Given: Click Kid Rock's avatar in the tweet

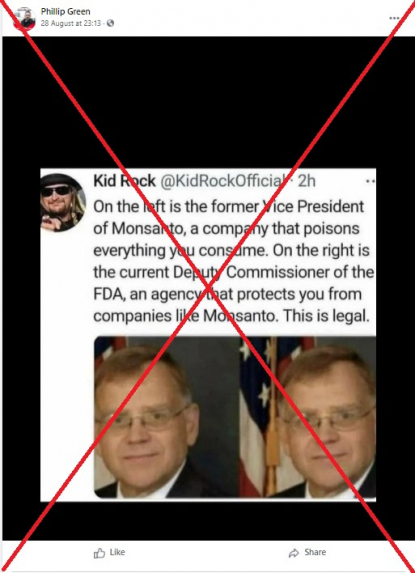Looking at the screenshot, I should (63, 202).
